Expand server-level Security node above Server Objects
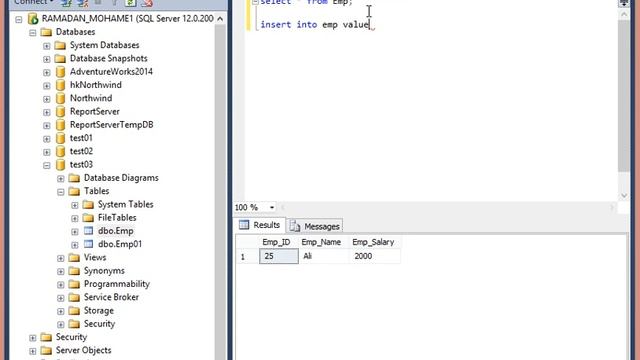Viewport: 640px width, 360px height. click(33, 338)
